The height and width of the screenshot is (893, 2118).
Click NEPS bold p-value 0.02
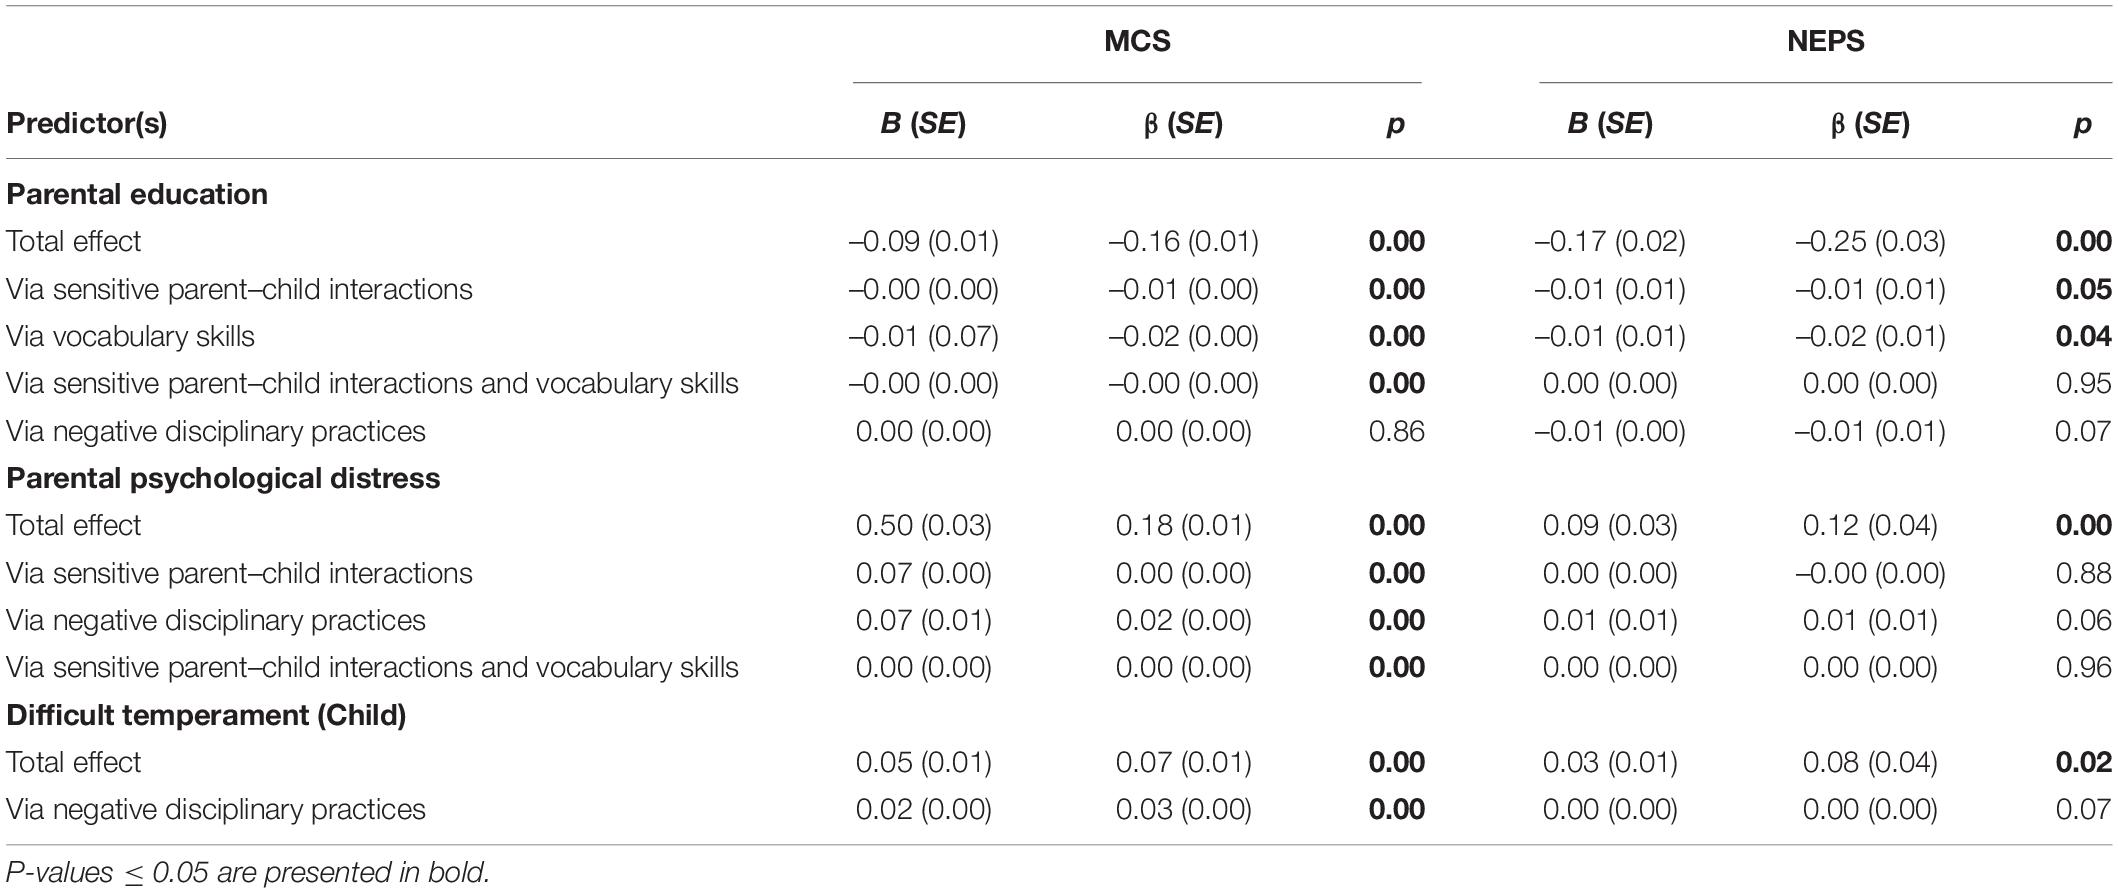tap(2083, 762)
